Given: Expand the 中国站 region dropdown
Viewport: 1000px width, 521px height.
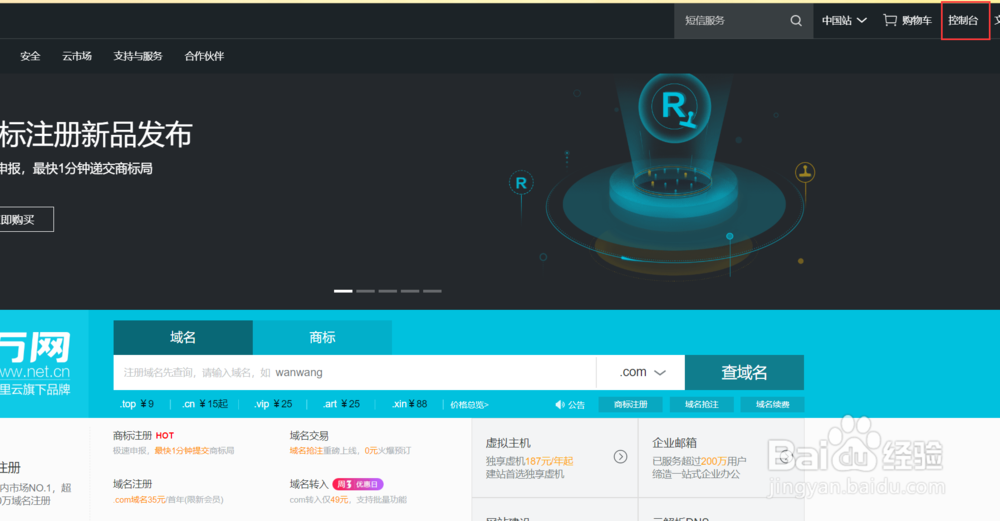Looking at the screenshot, I should click(x=844, y=20).
